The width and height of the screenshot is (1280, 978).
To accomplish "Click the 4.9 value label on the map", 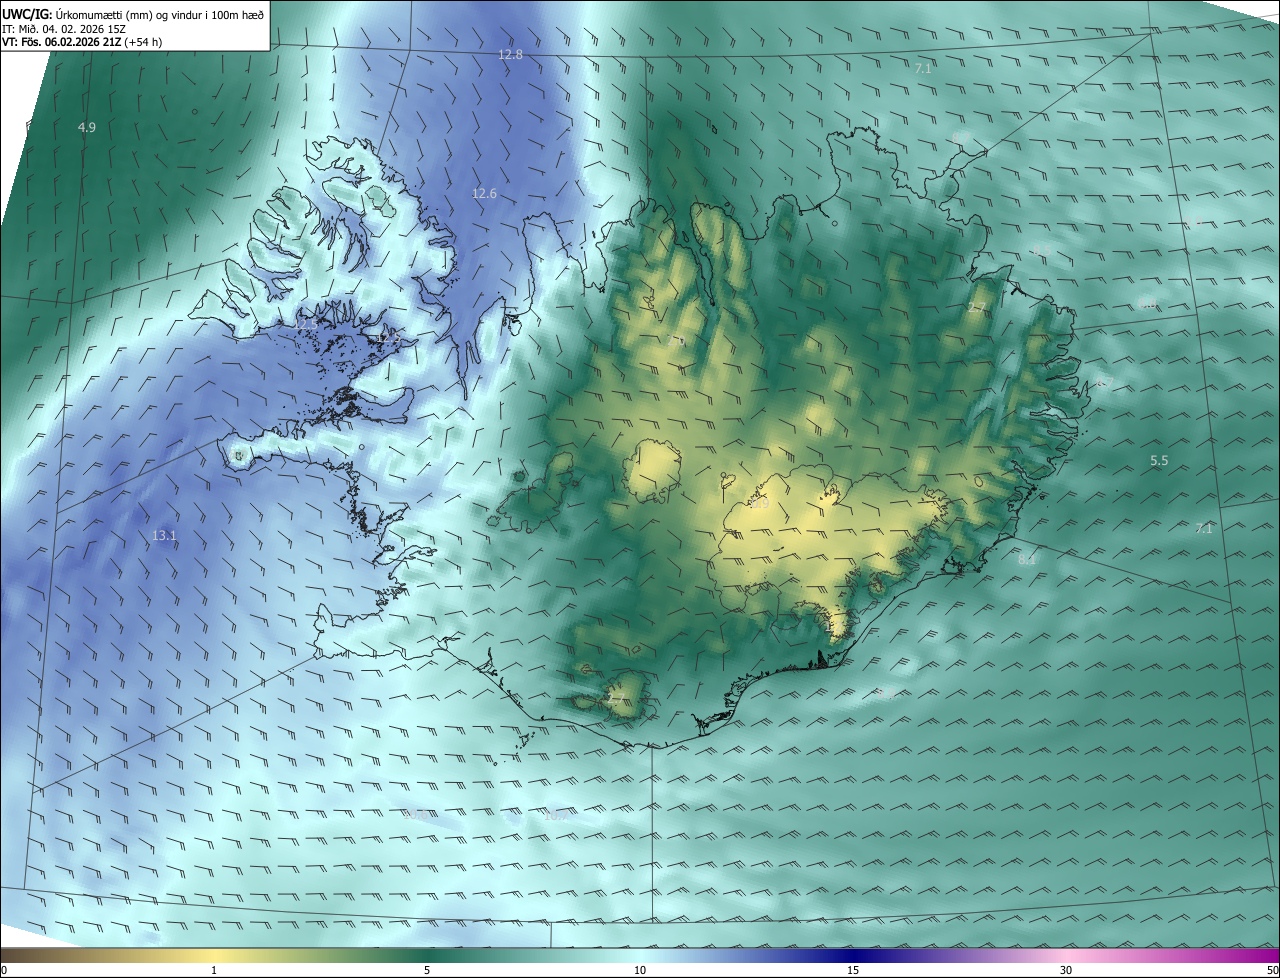I will 87,127.
